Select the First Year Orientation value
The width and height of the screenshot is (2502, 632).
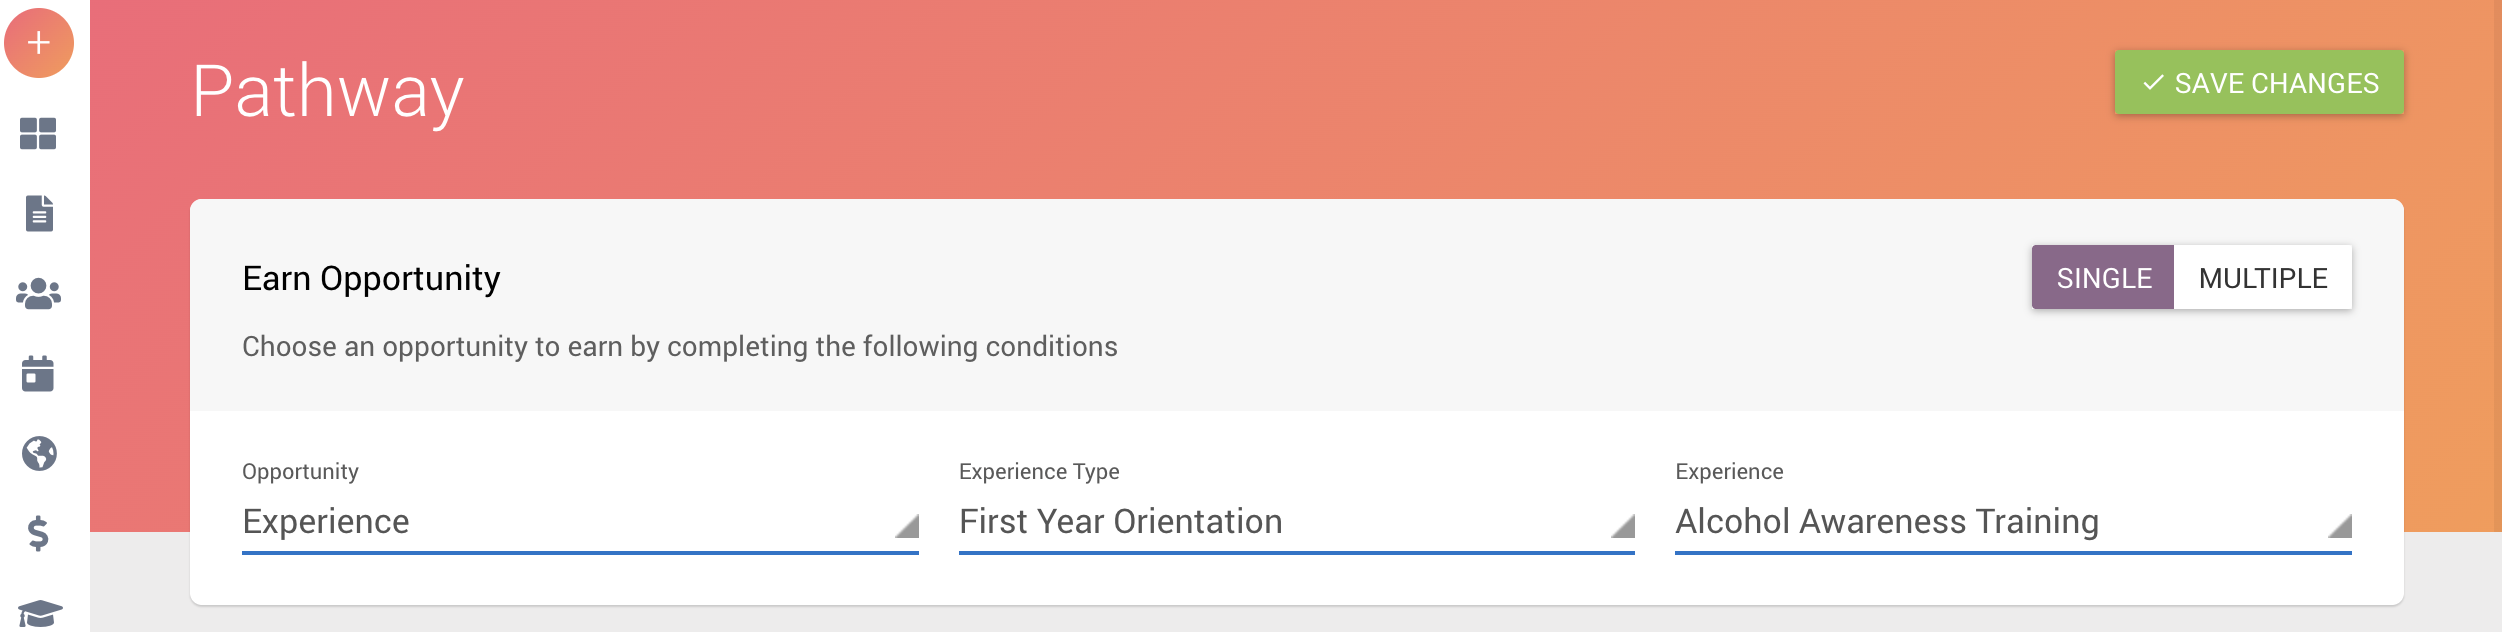click(1120, 522)
